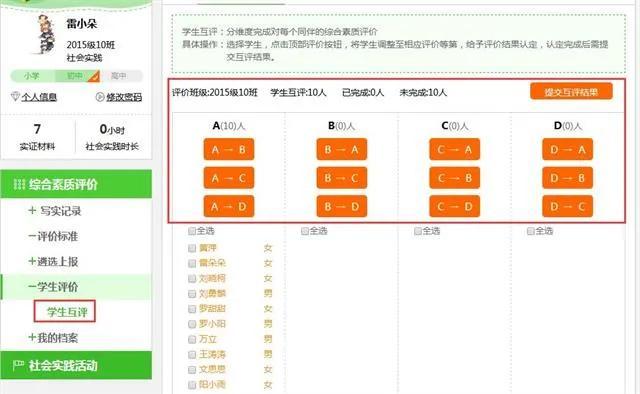This screenshot has width=640, height=394.
Task: Click the B(0)人 column heading
Action: coord(342,126)
